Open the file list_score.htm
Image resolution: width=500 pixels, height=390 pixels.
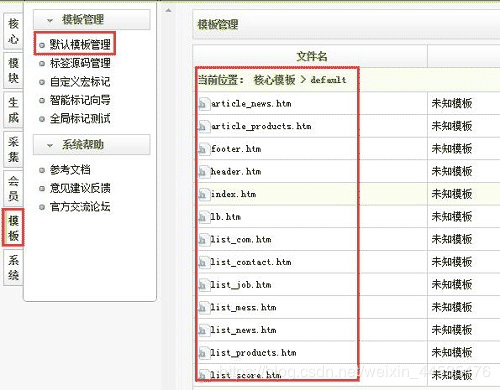pos(246,375)
